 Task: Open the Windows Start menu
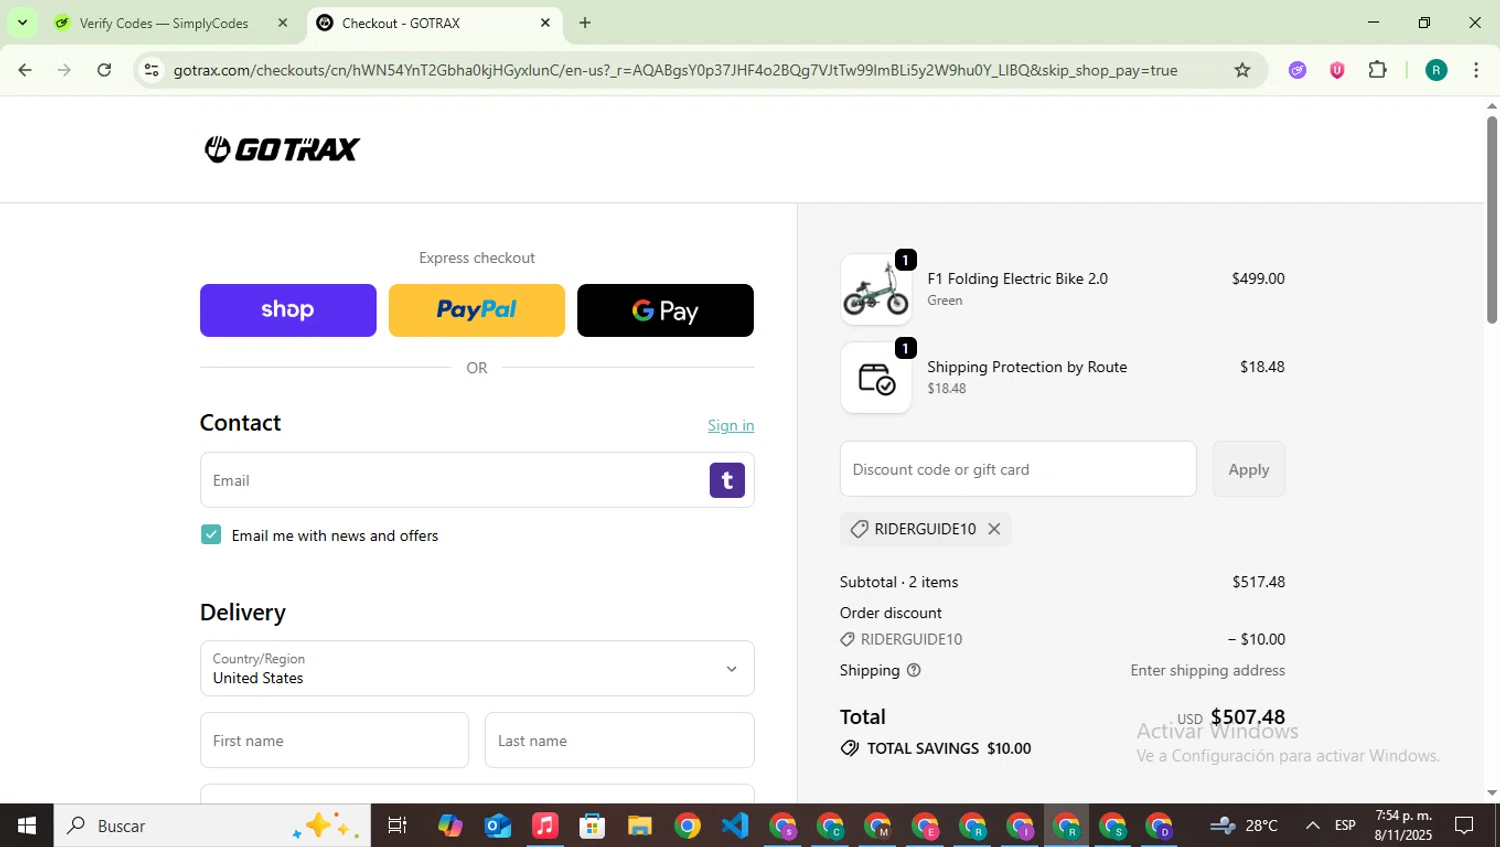pos(27,826)
